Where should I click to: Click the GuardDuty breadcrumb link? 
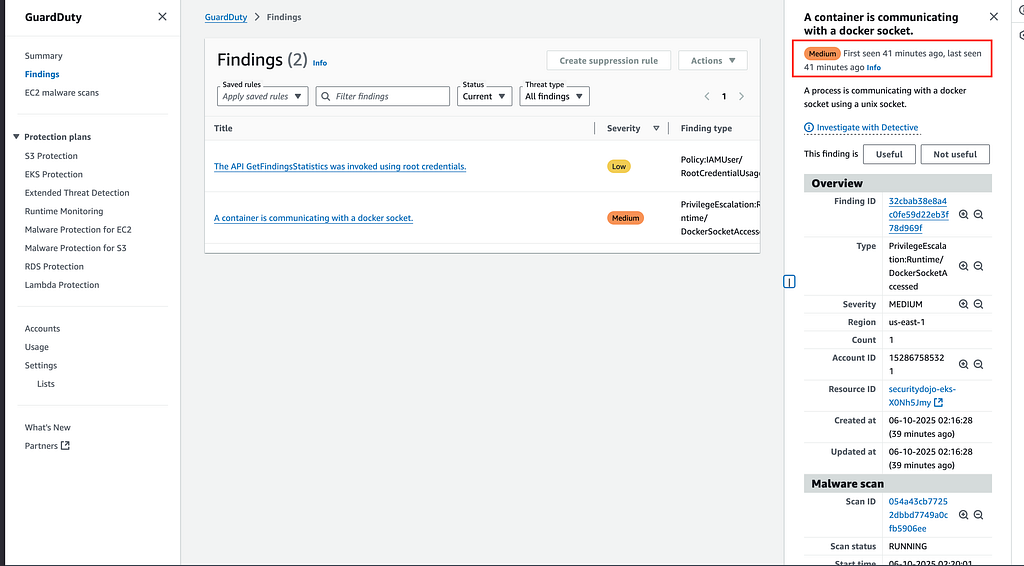[226, 17]
